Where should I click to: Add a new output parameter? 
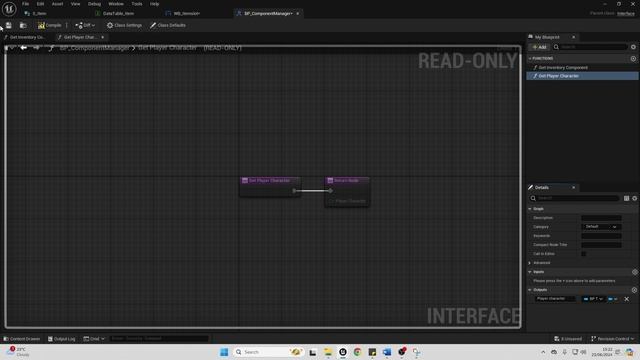click(635, 290)
